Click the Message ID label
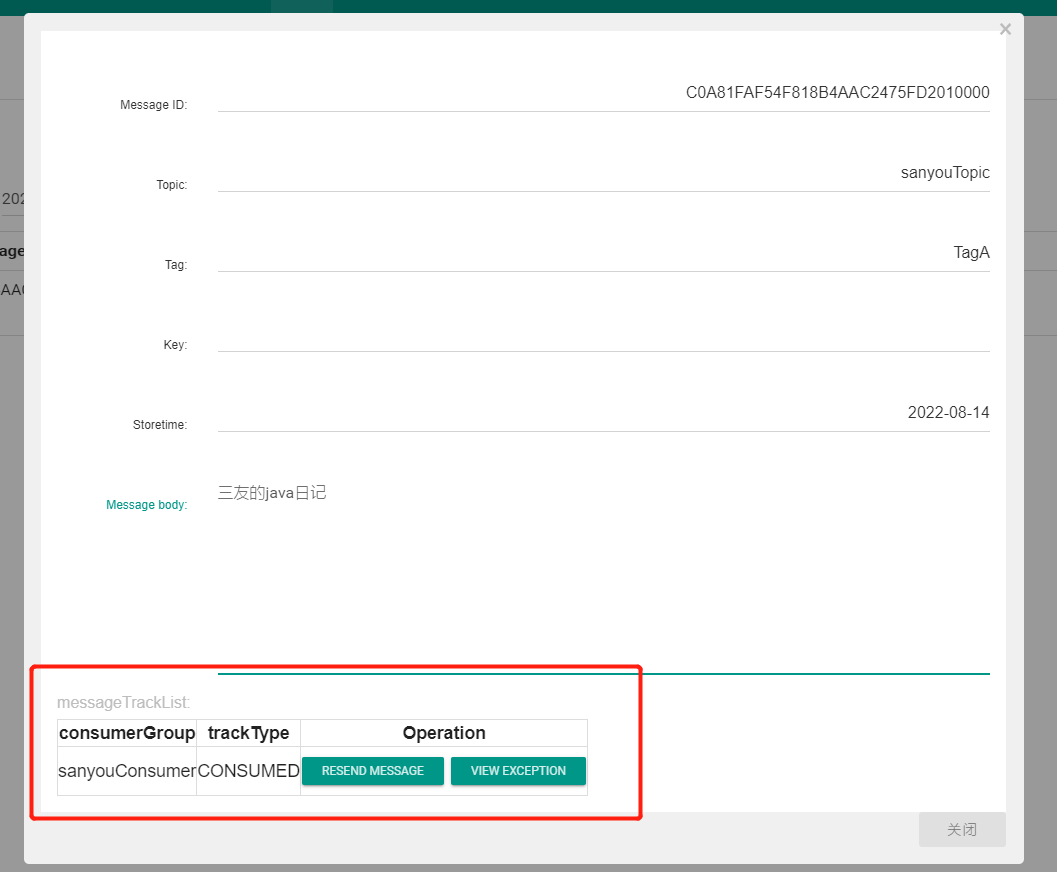 coord(153,104)
